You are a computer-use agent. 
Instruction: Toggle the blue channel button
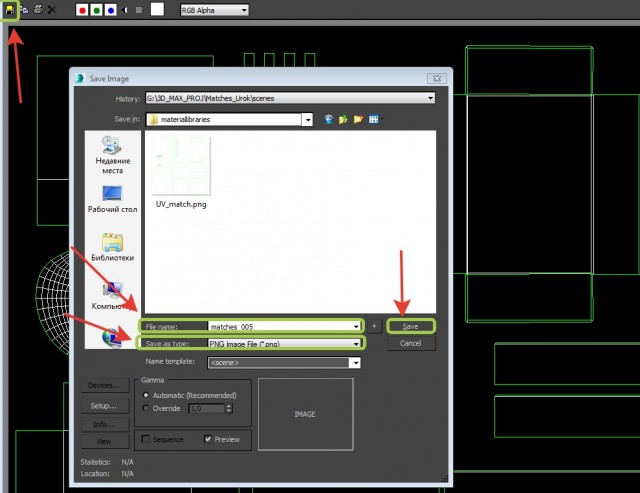tap(110, 9)
